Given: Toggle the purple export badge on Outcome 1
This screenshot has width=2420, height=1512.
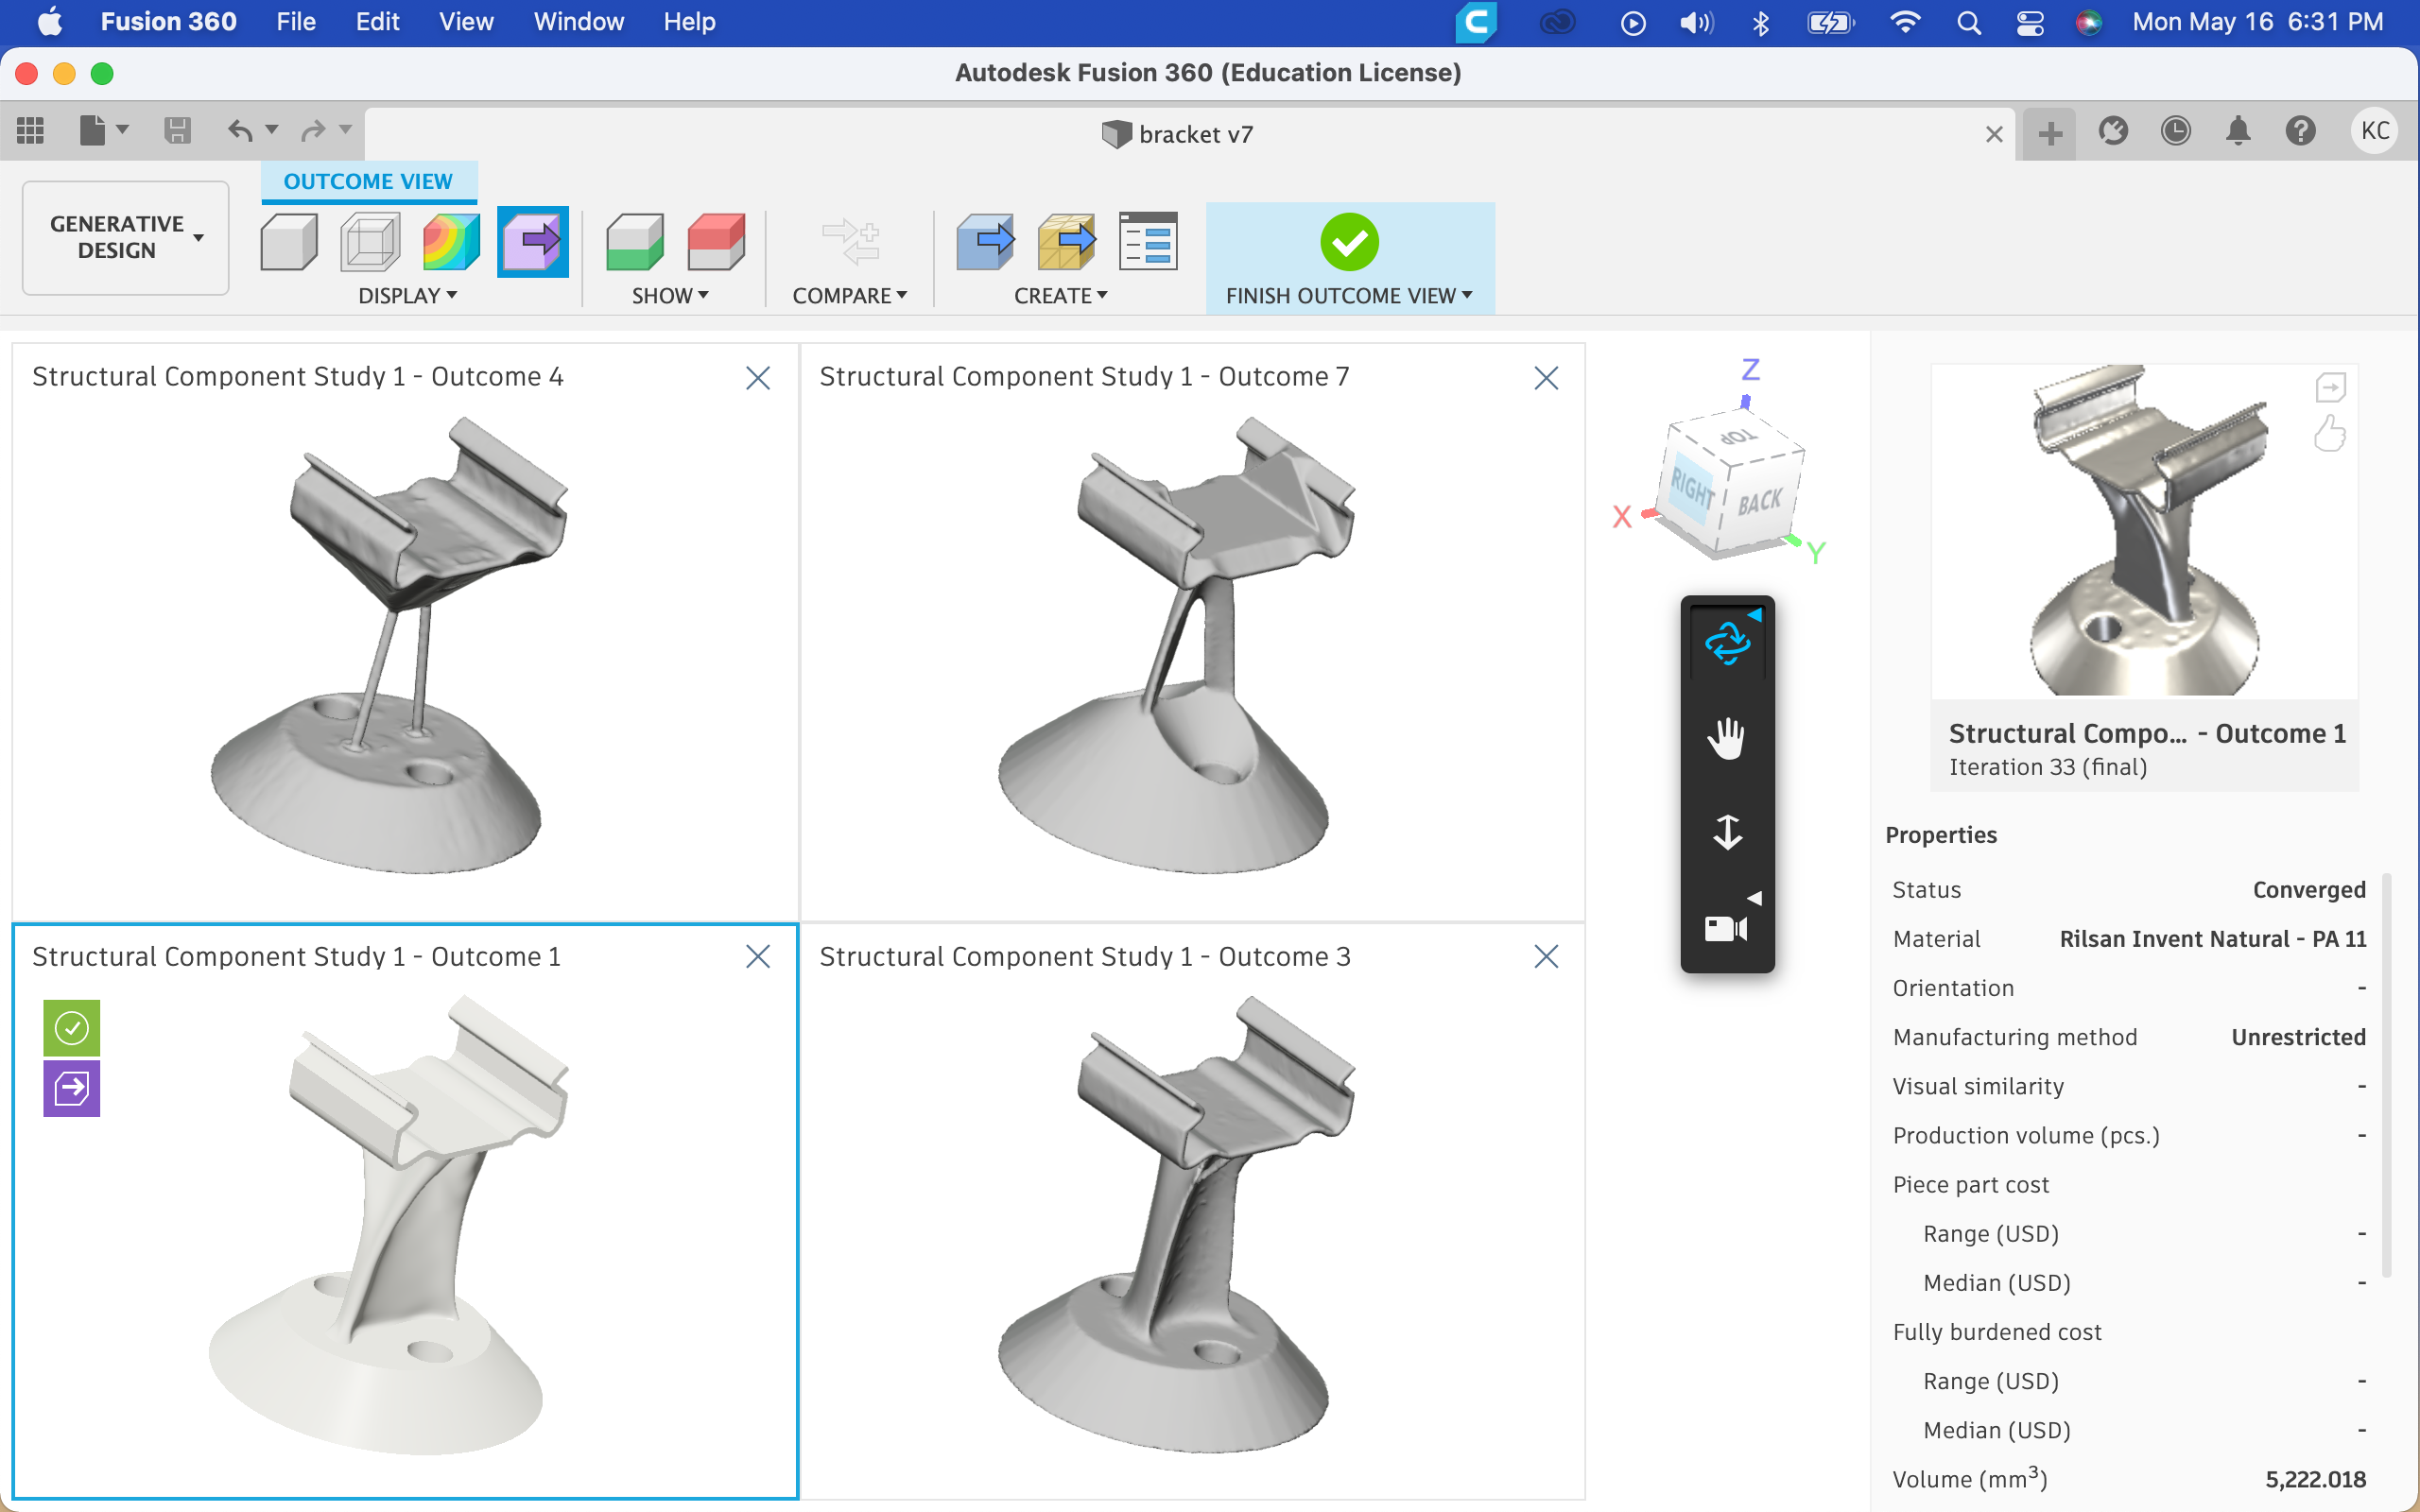Looking at the screenshot, I should 72,1088.
